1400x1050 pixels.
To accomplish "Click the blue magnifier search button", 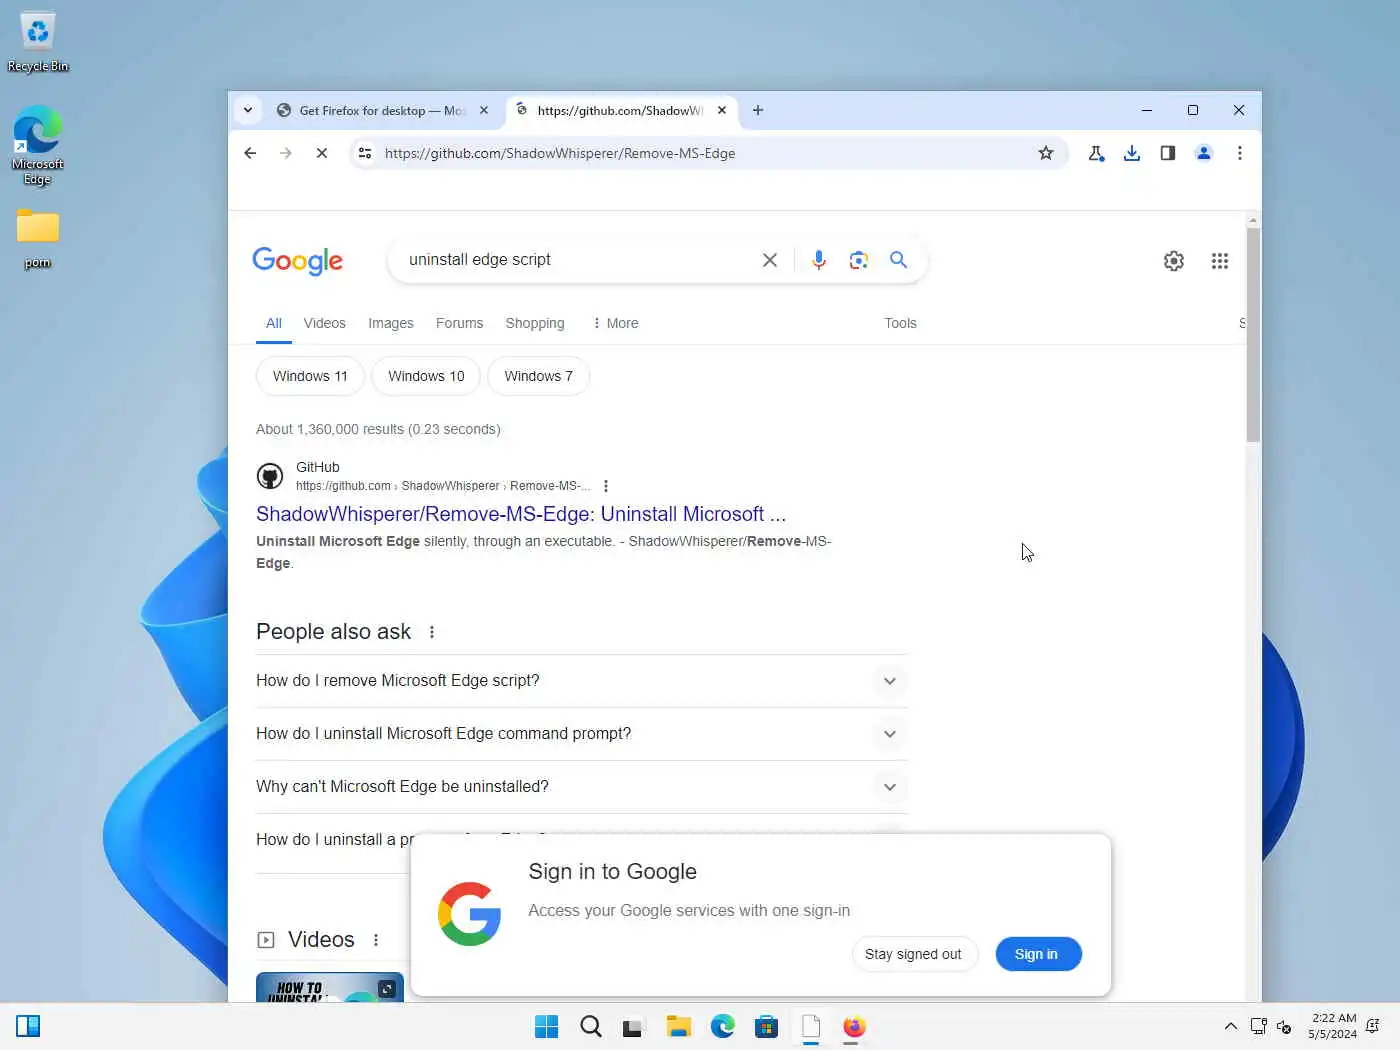I will (899, 260).
